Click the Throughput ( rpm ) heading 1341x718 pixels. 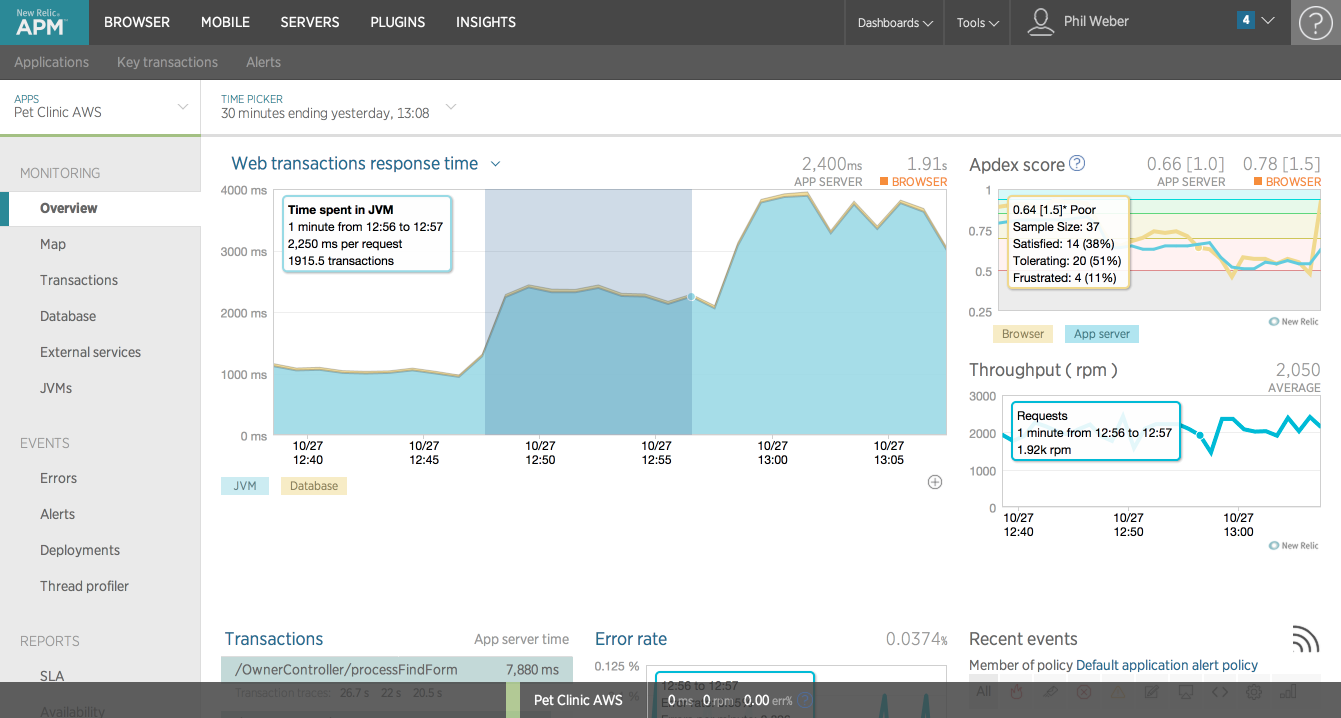[1043, 370]
